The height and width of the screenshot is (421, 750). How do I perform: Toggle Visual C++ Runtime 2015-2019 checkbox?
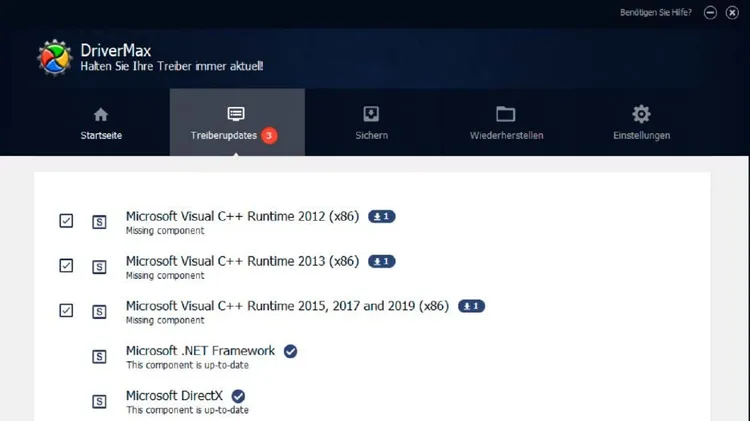click(x=66, y=311)
